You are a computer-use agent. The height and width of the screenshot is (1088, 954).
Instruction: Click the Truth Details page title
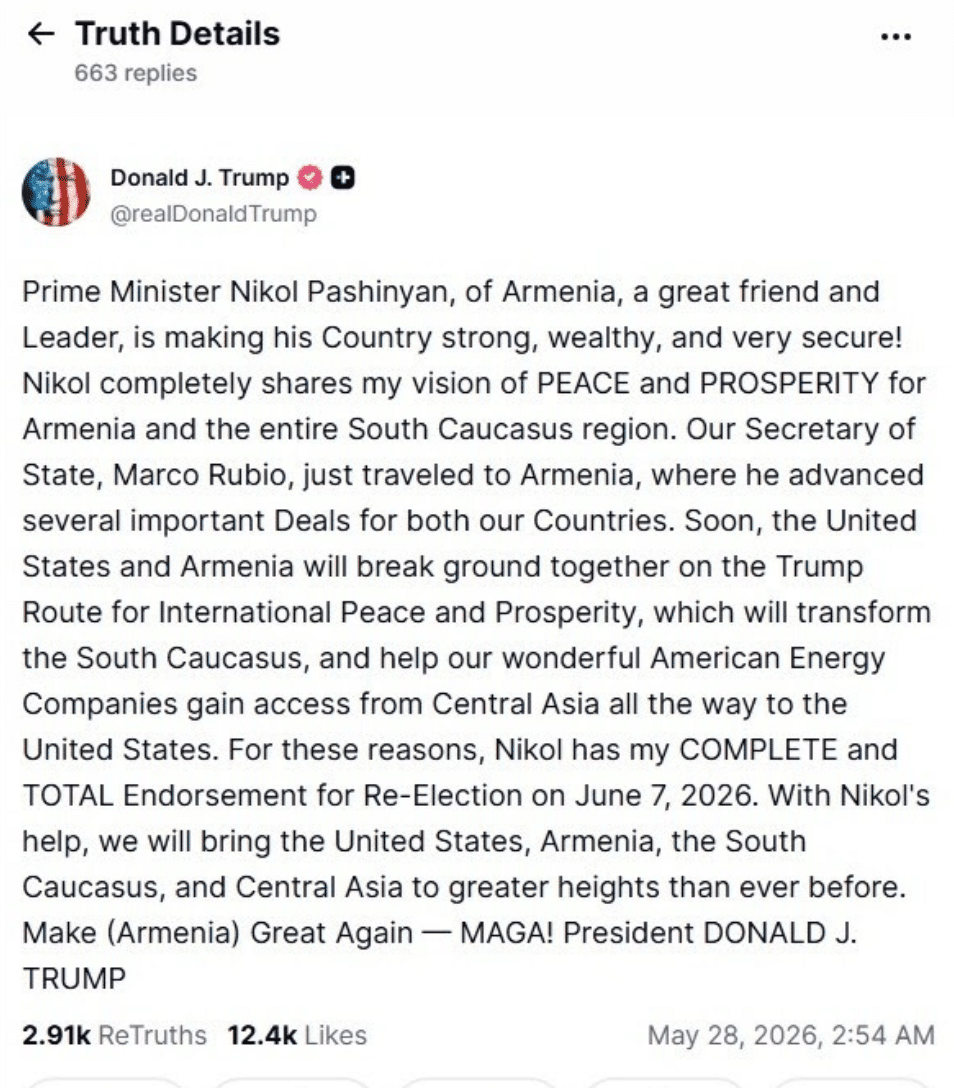178,33
